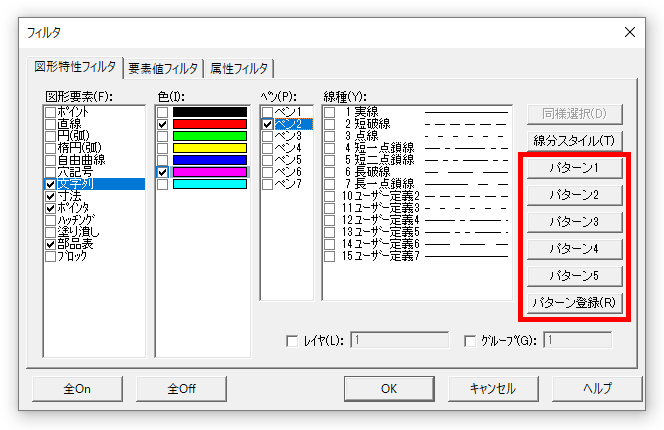Check line type 7 長一点鎖線
The image size is (664, 430).
(329, 184)
